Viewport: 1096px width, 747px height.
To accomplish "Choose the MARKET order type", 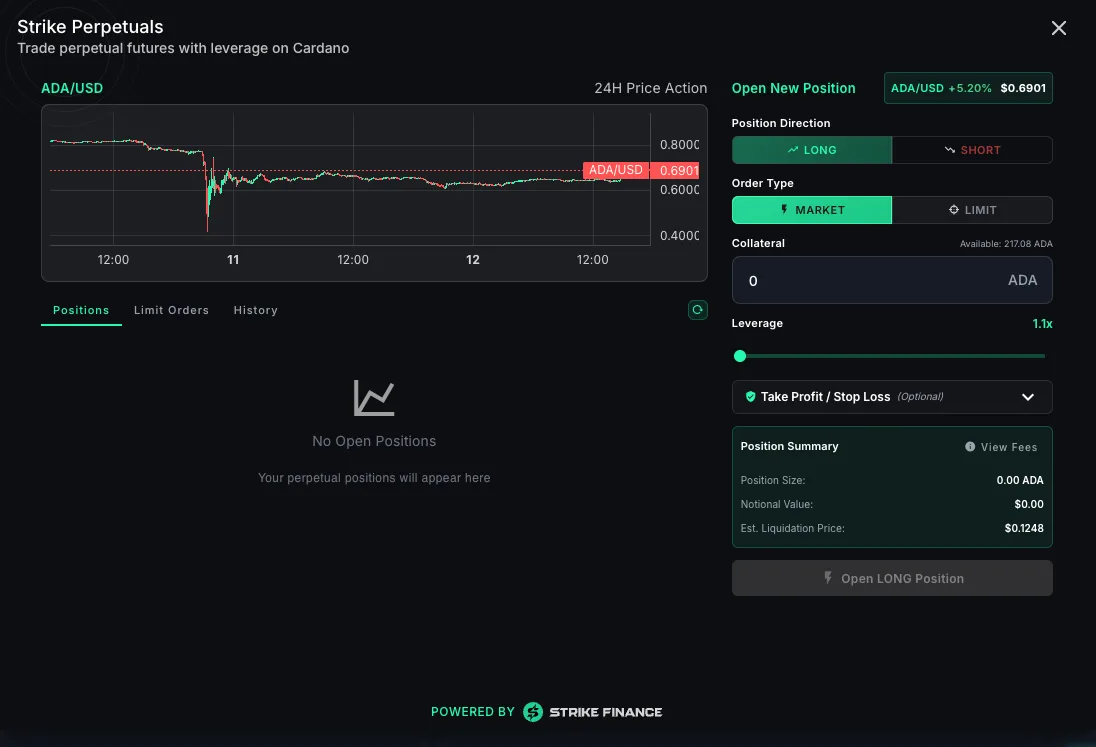I will click(812, 210).
